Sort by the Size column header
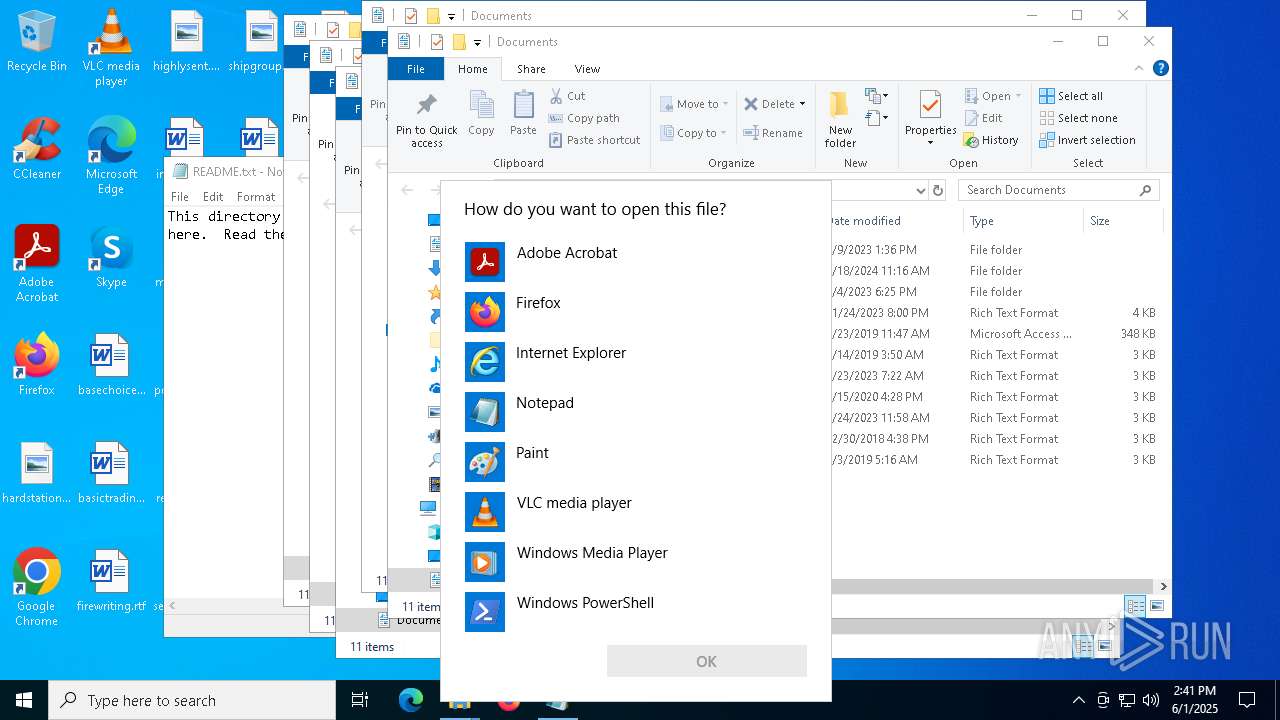The height and width of the screenshot is (720, 1280). [x=1122, y=221]
